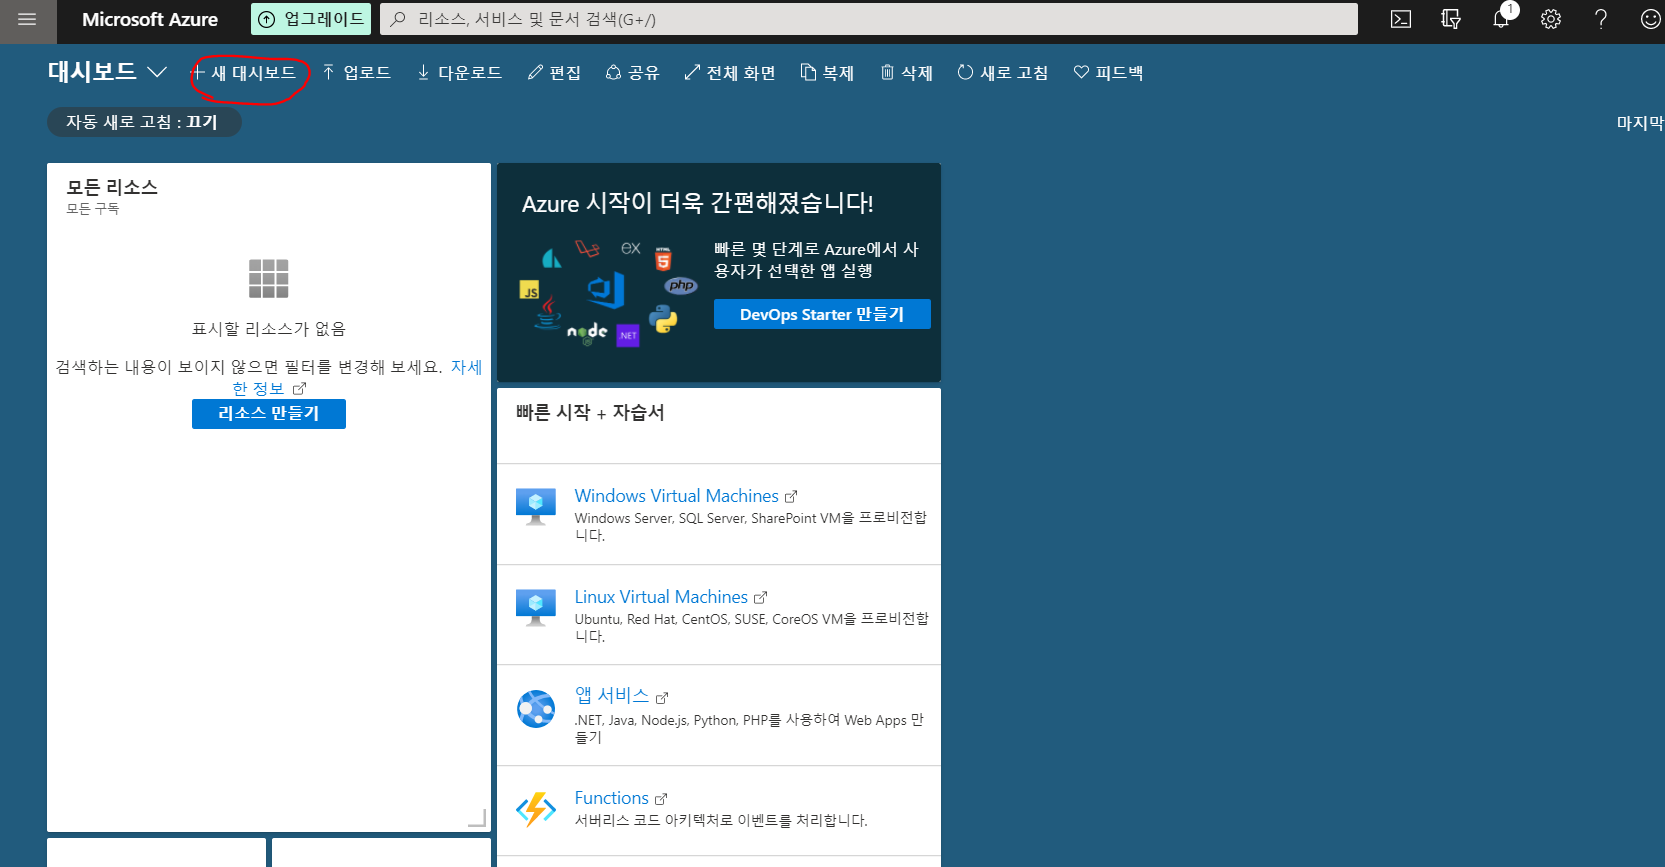Viewport: 1665px width, 867px height.
Task: Click the Python logo in the banner
Action: [x=663, y=320]
